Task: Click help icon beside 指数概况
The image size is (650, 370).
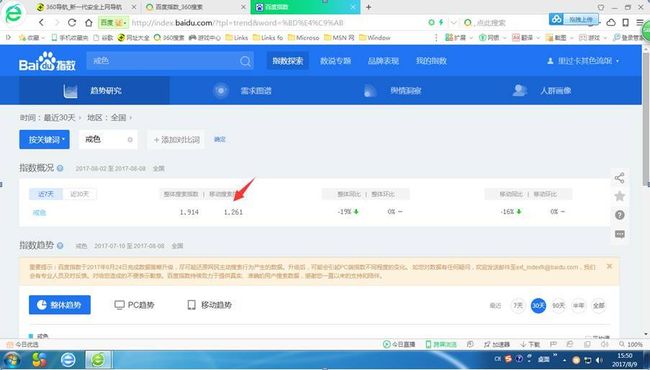Action: (x=60, y=168)
